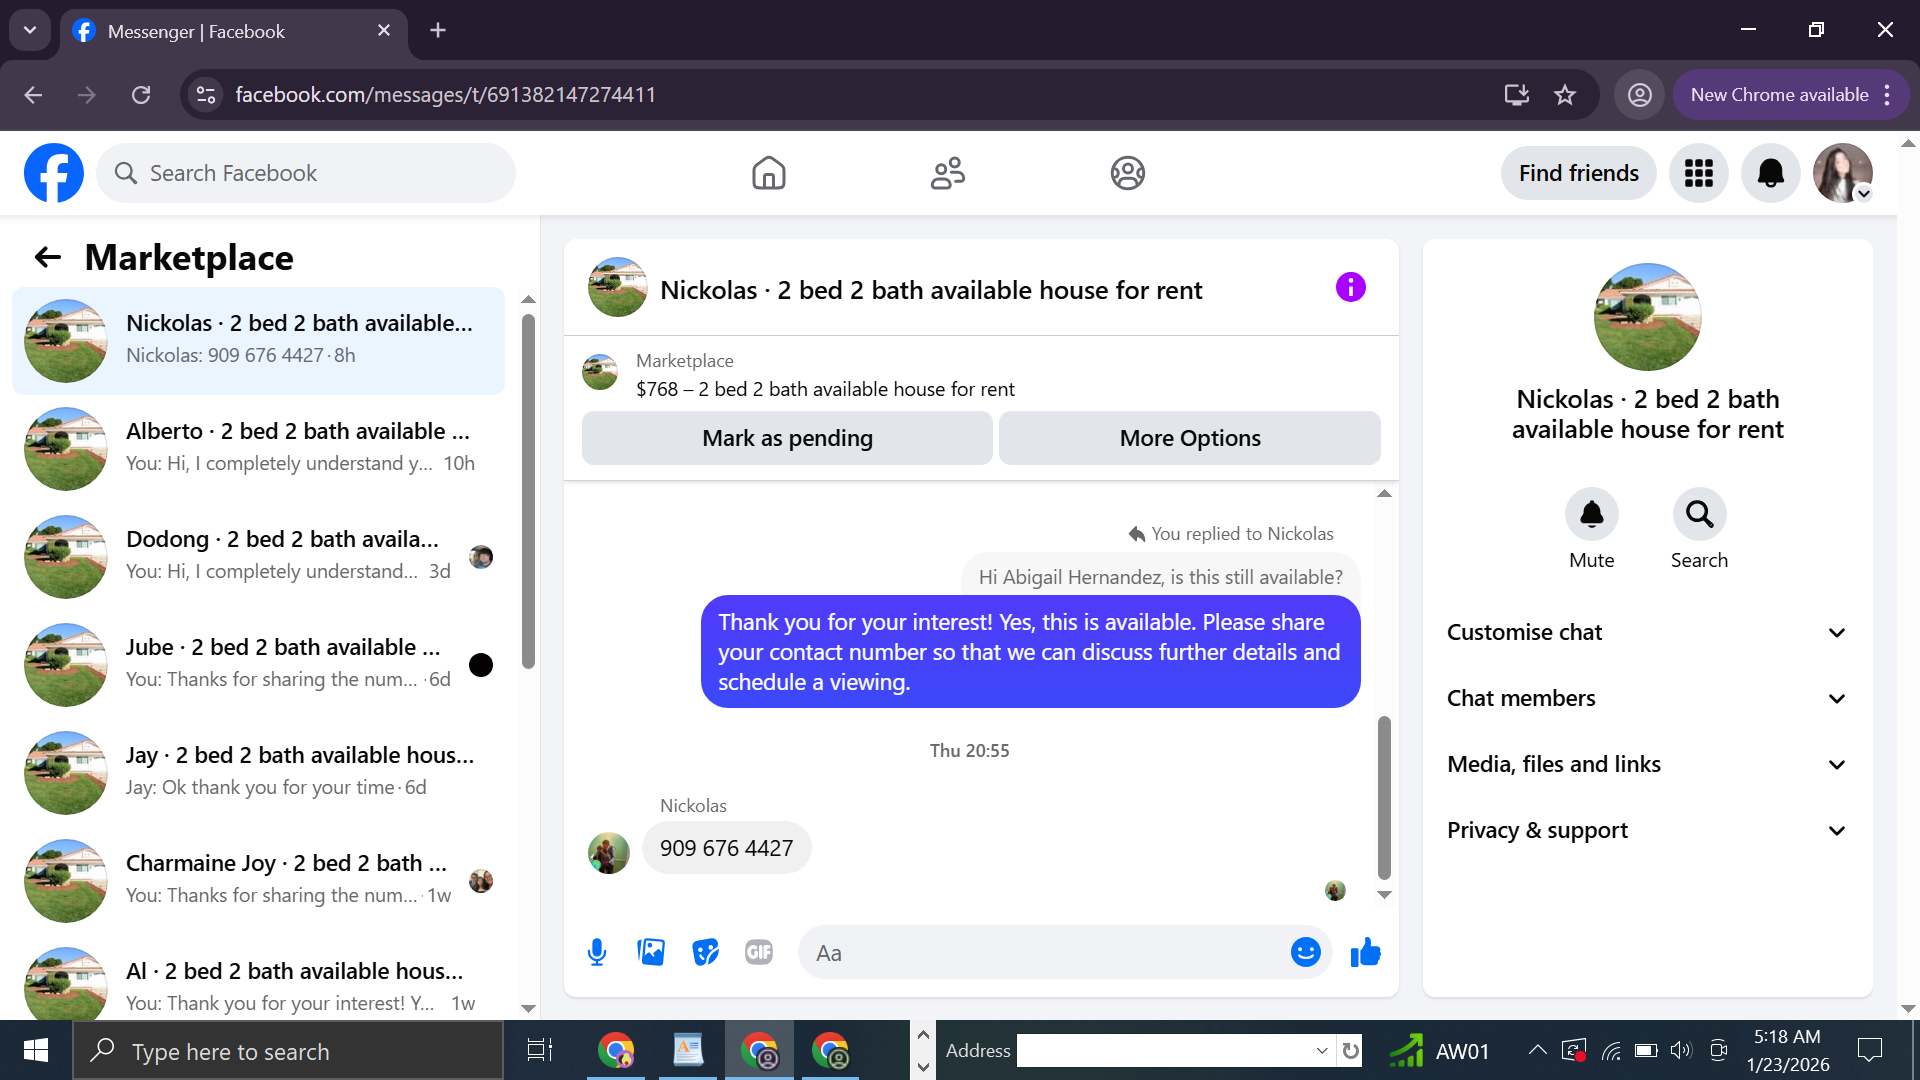Click the message thread scrollbar

coord(1384,797)
